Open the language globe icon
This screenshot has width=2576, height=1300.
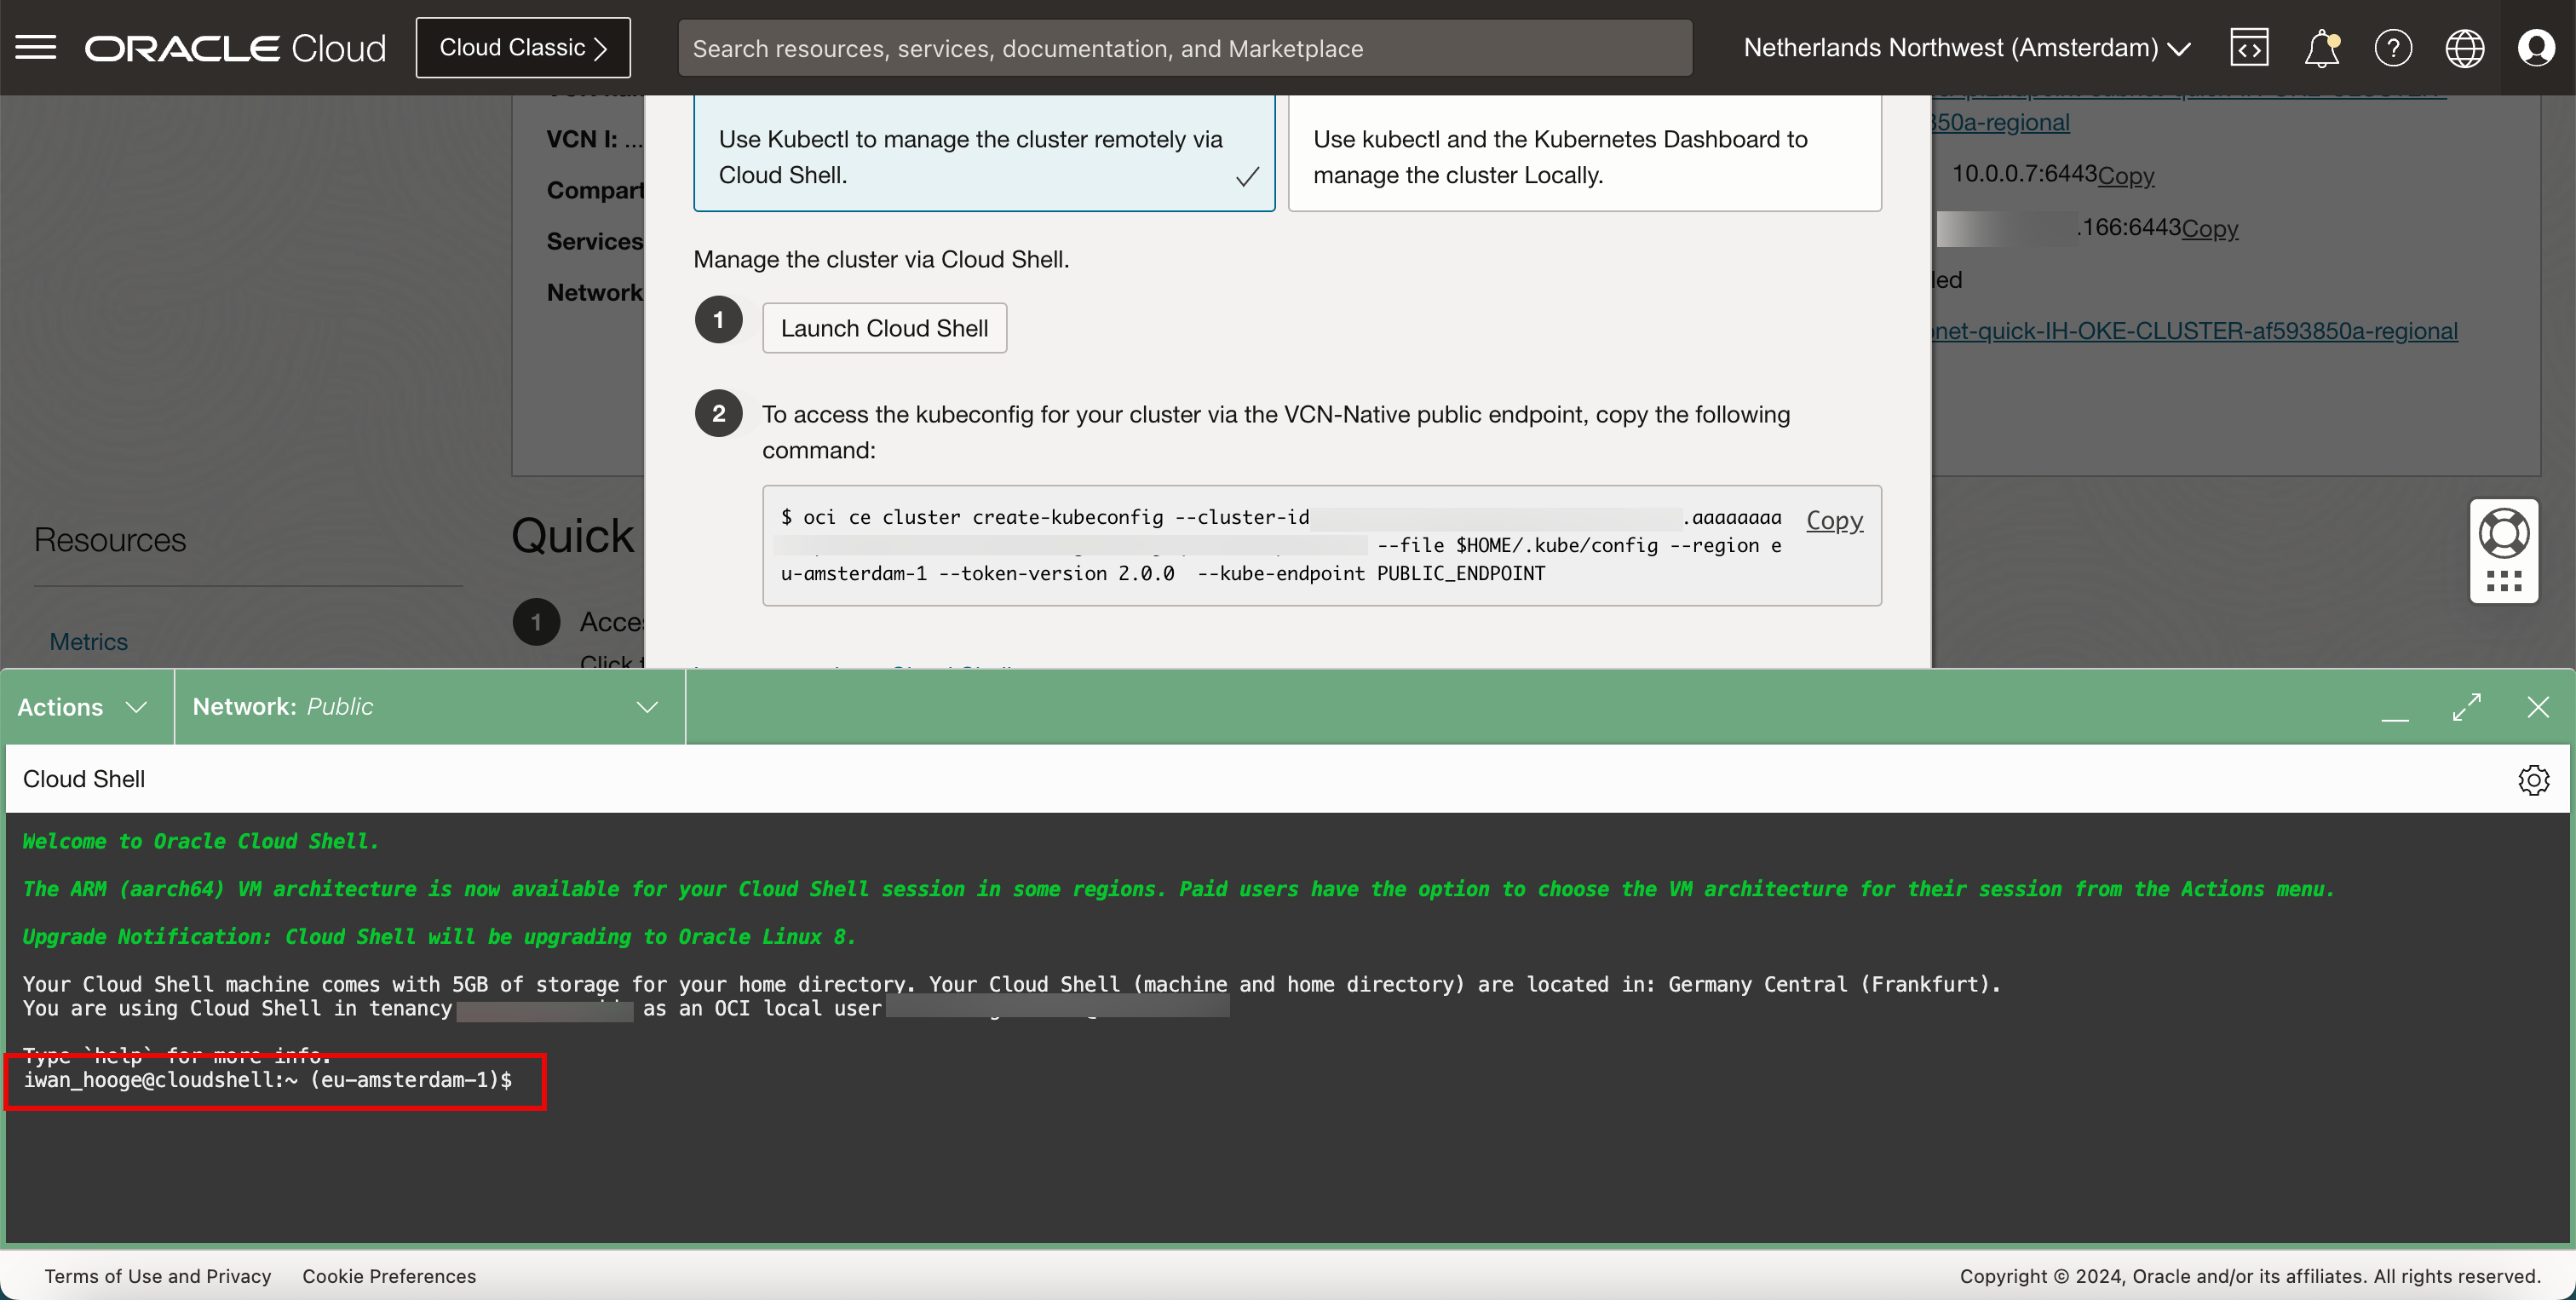pos(2464,47)
